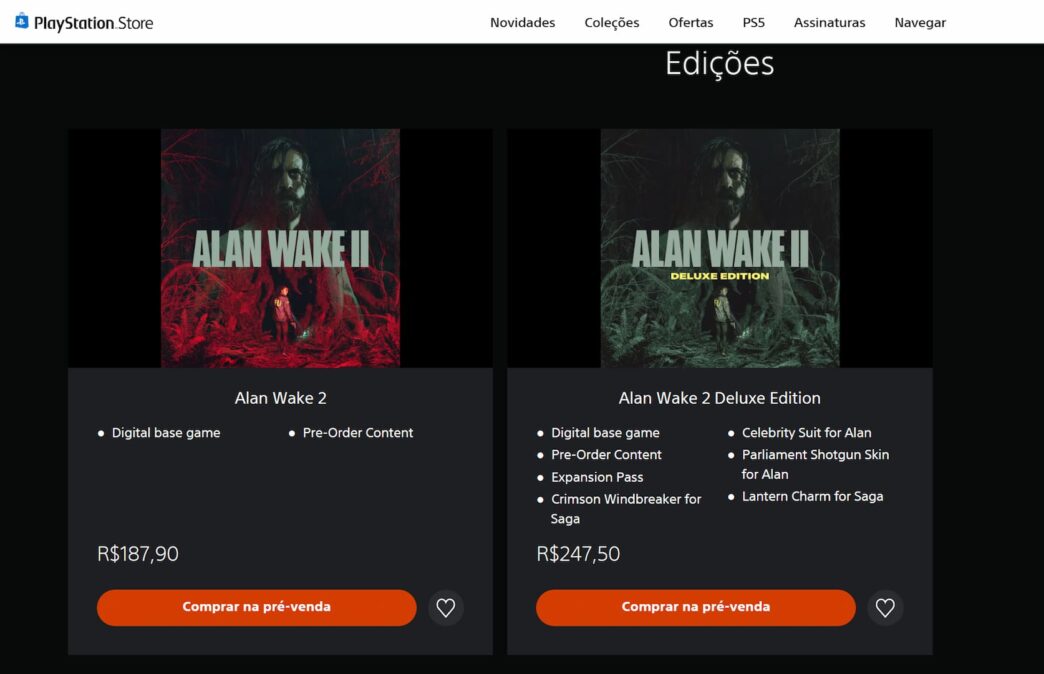
Task: Click the Edições section heading
Action: click(x=720, y=65)
